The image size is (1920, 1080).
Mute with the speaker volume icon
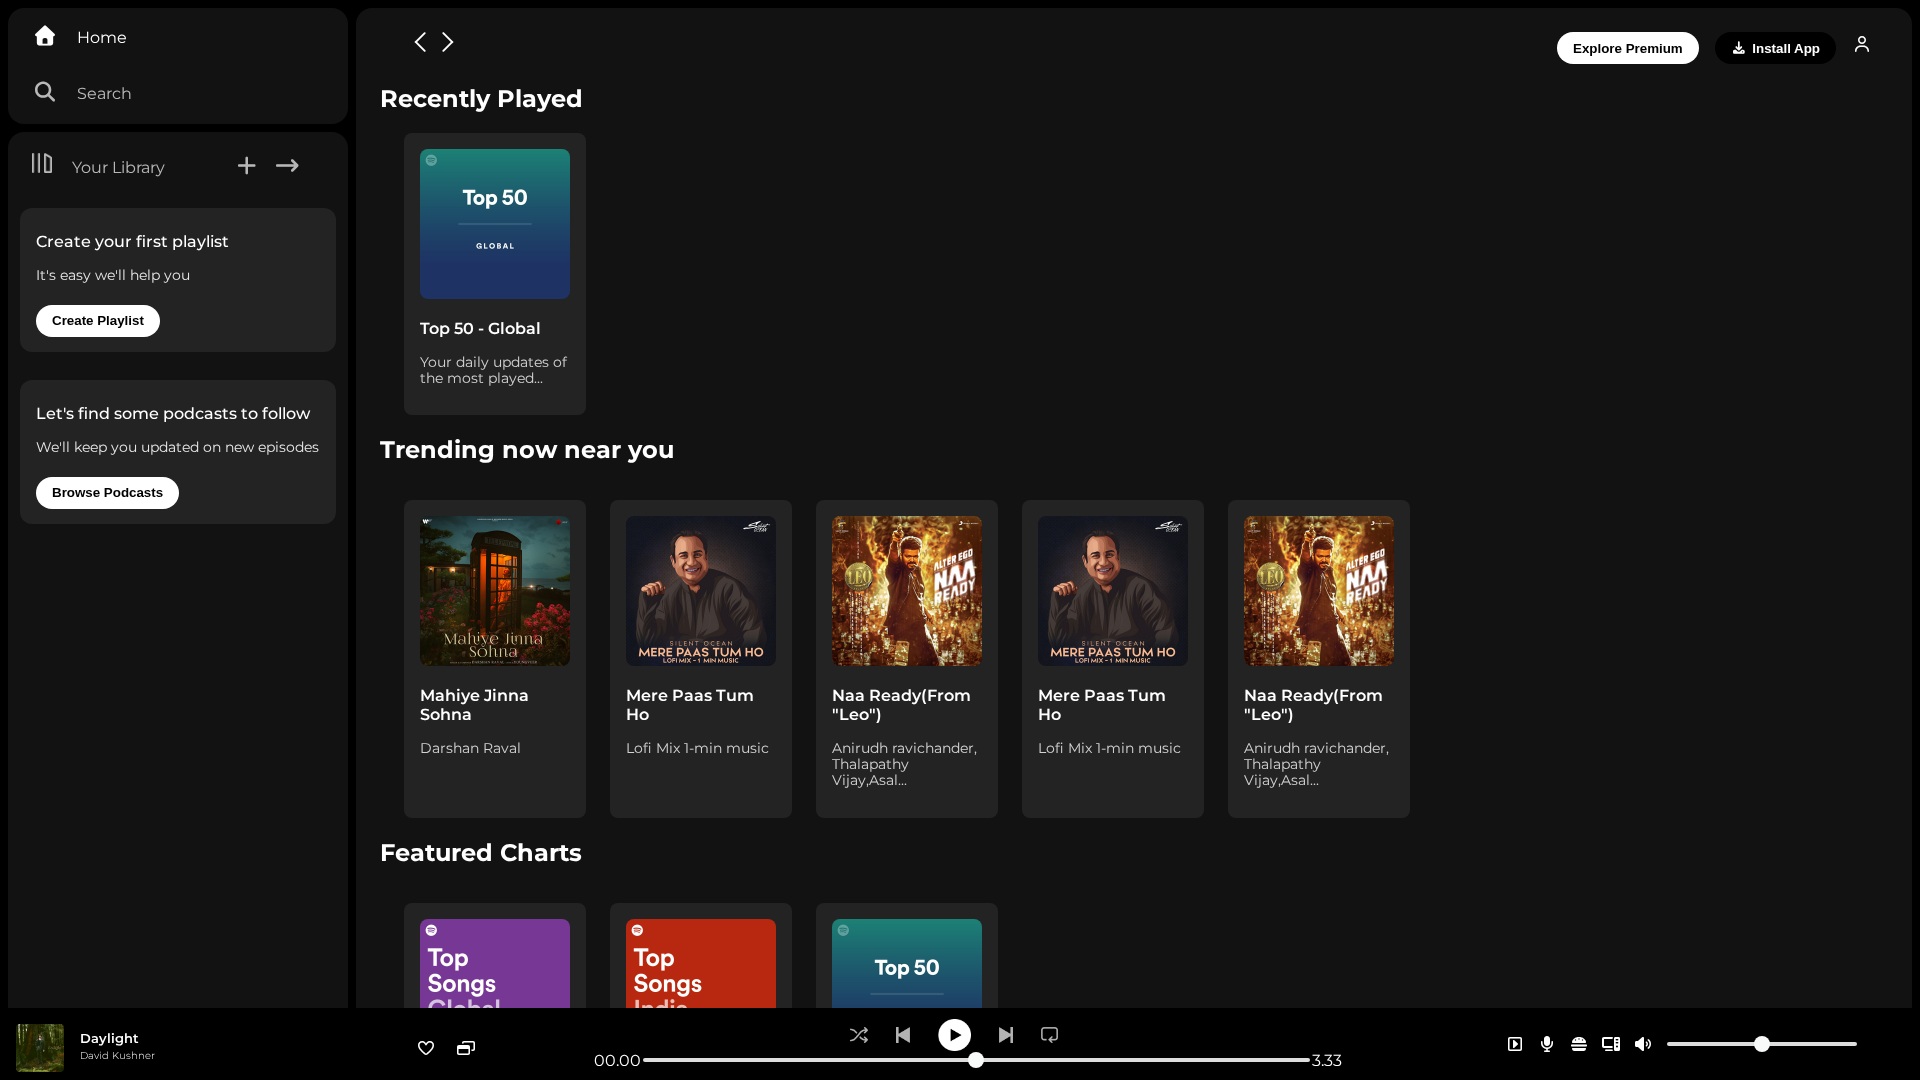coord(1643,1044)
